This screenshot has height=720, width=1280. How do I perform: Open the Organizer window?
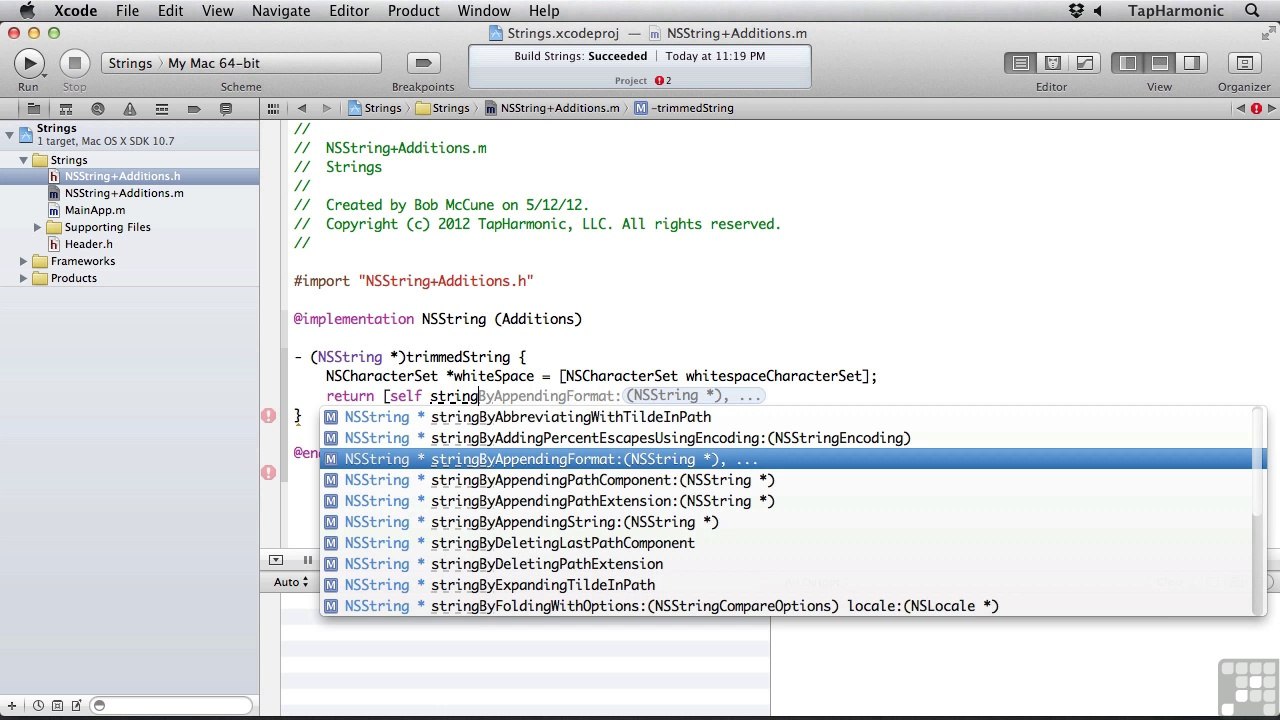pyautogui.click(x=1244, y=63)
